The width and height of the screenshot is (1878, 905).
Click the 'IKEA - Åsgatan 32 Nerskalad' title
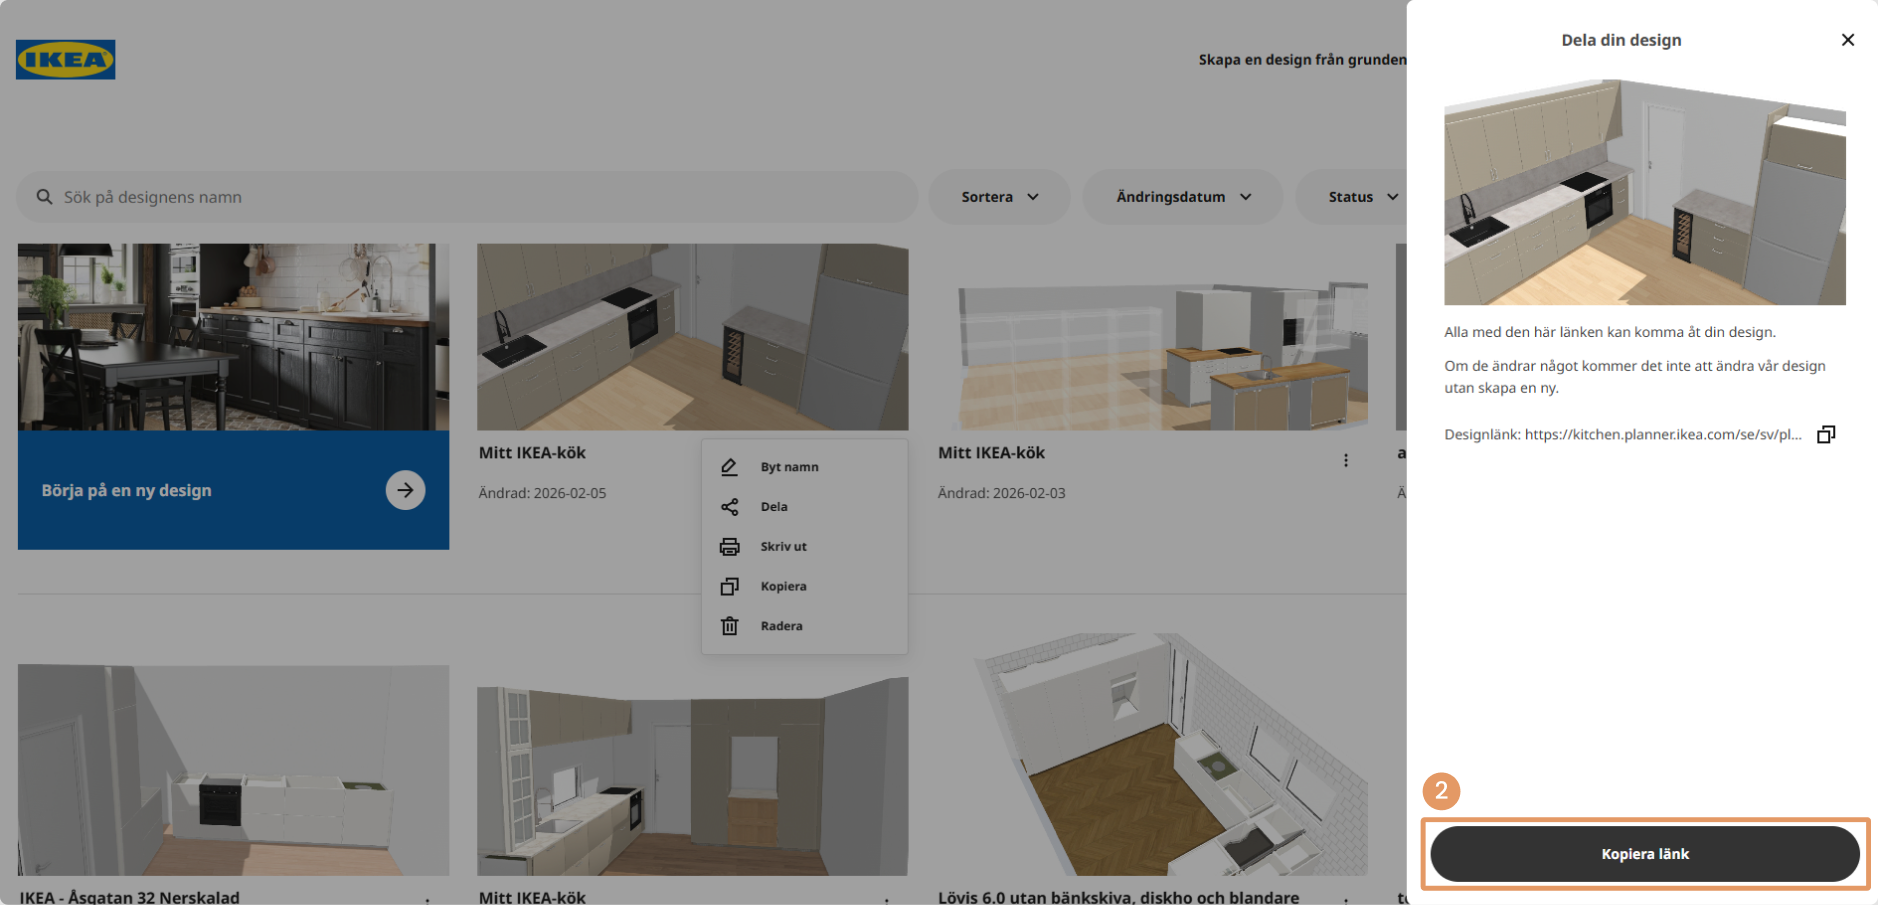tap(129, 897)
